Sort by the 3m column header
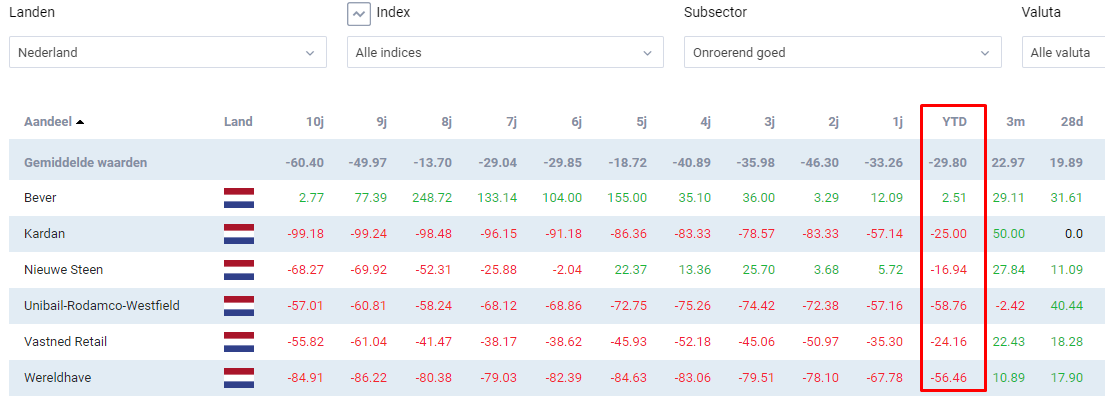Viewport: 1105px width, 409px height. coord(1016,122)
